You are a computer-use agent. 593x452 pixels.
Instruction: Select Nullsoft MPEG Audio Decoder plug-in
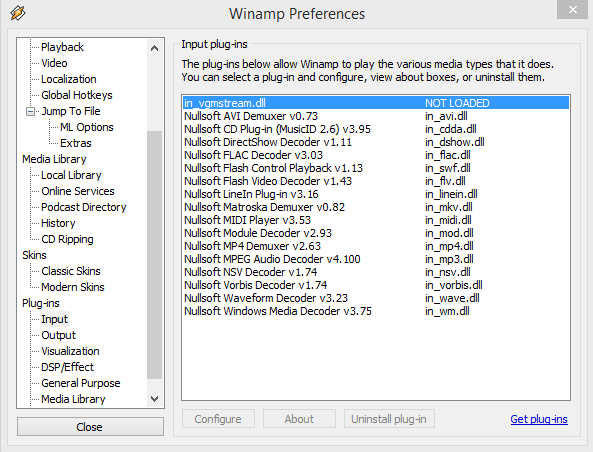click(x=376, y=259)
